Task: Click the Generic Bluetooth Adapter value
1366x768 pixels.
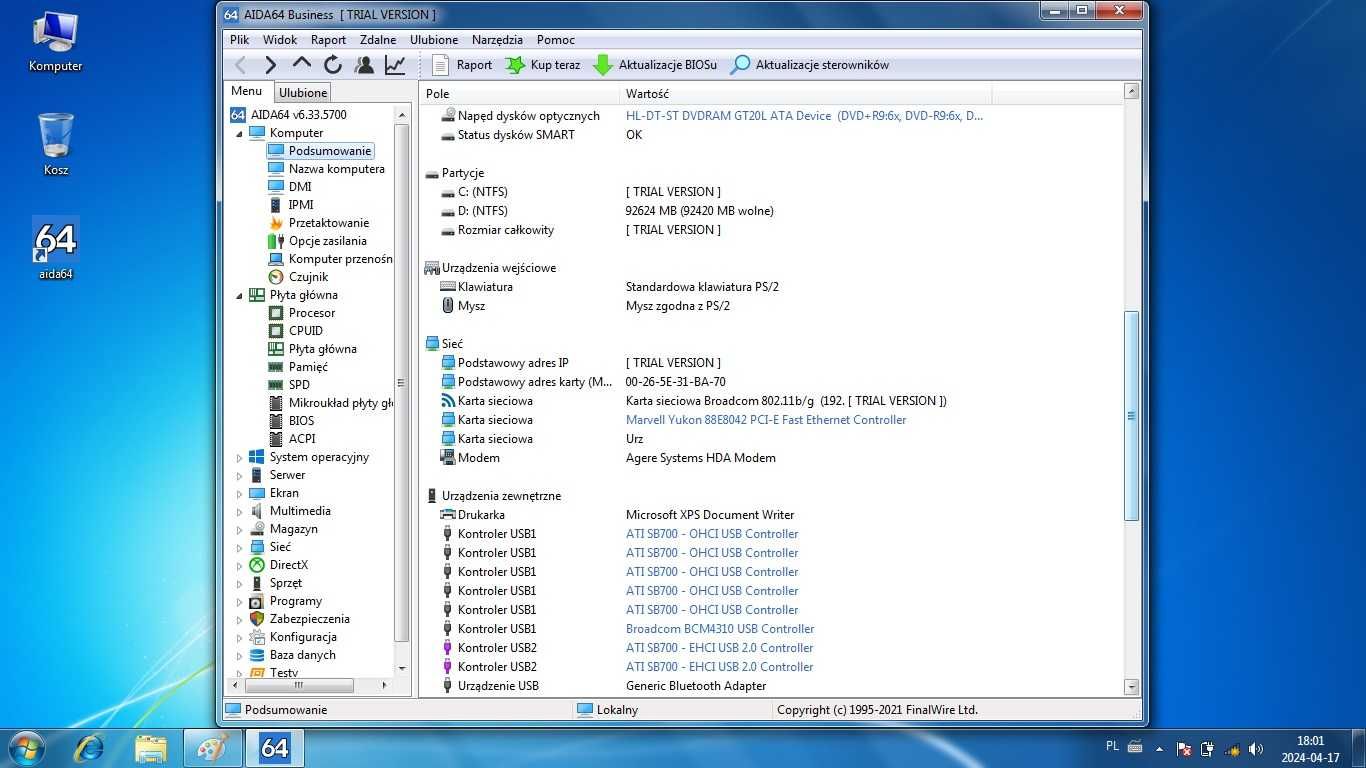Action: 696,686
